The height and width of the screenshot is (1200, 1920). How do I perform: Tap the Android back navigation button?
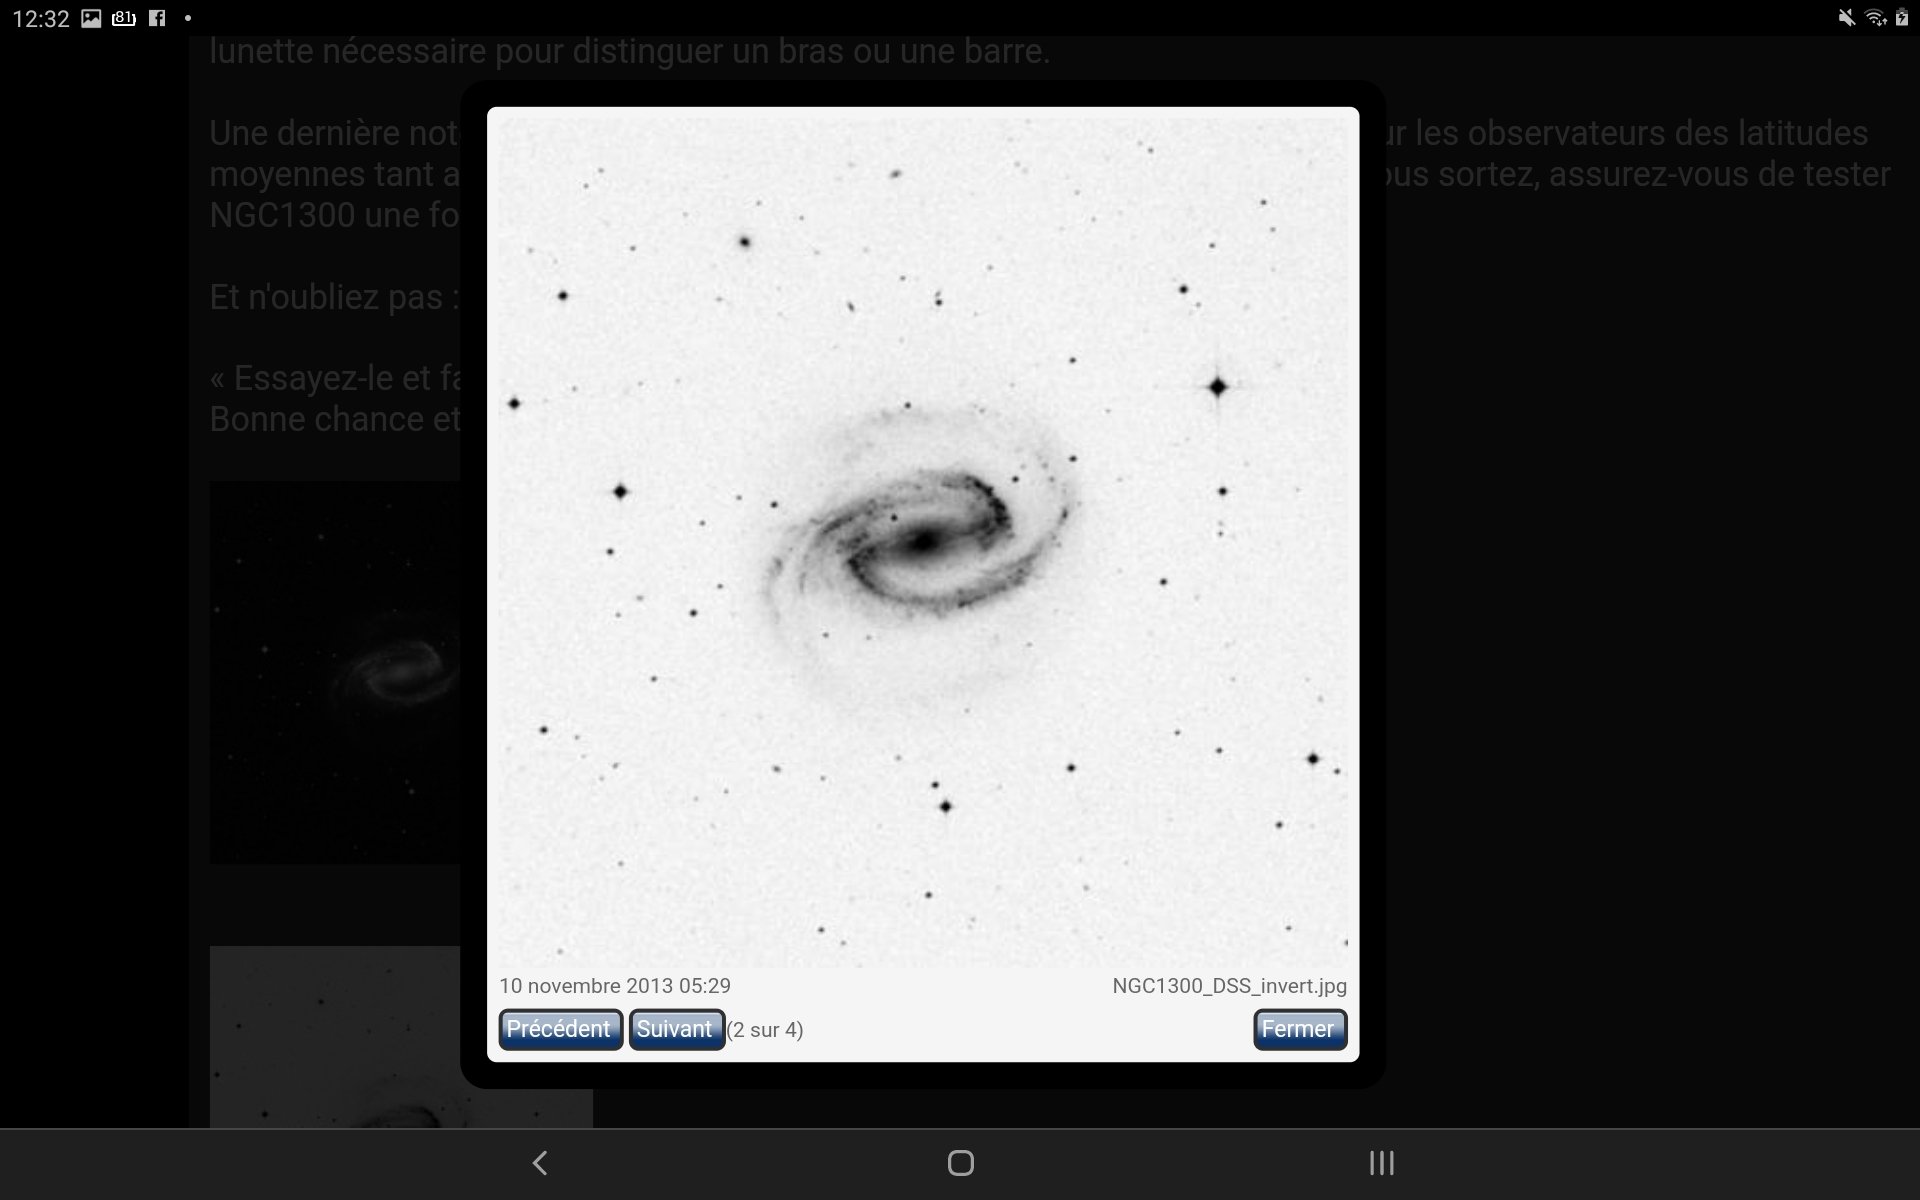pyautogui.click(x=540, y=1163)
